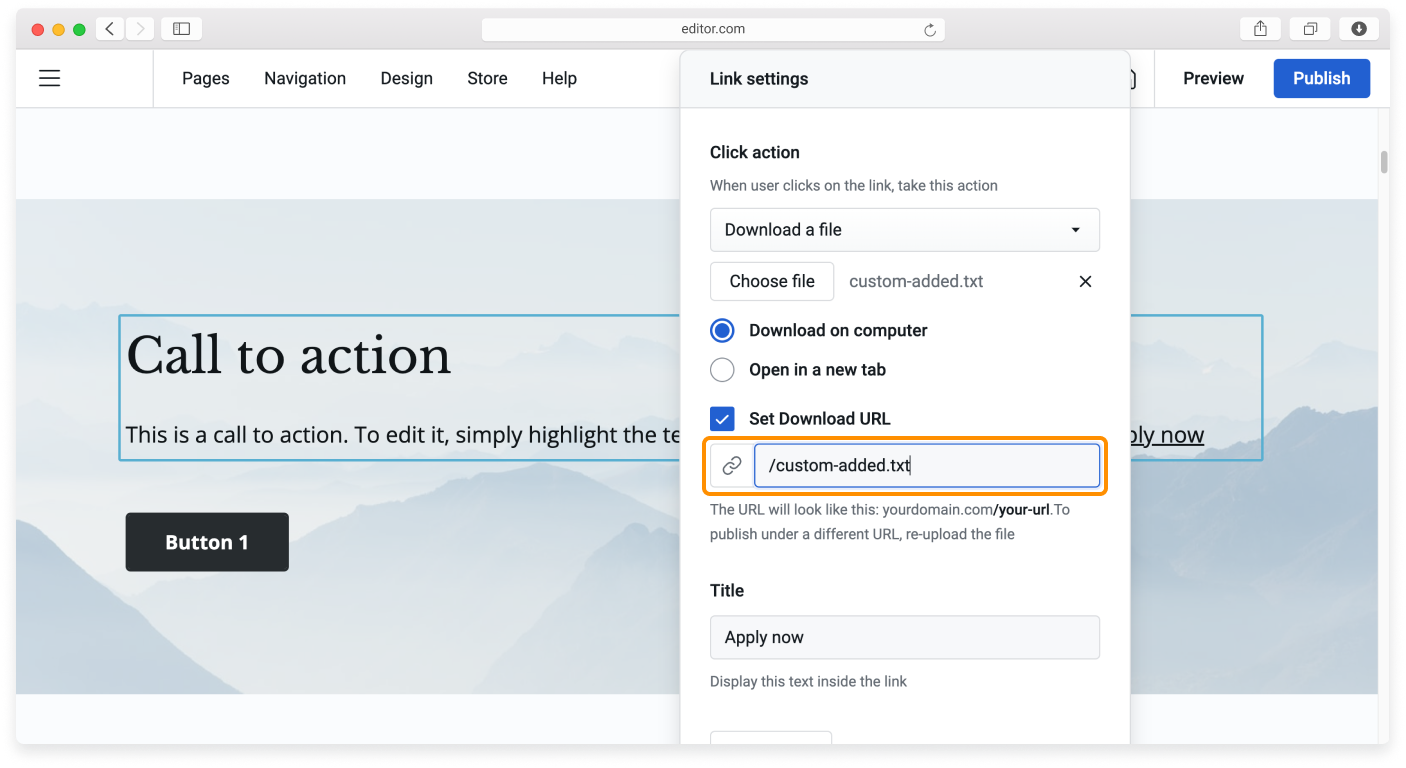The image size is (1406, 768).
Task: Open the hamburger menu in the editor
Action: pos(49,78)
